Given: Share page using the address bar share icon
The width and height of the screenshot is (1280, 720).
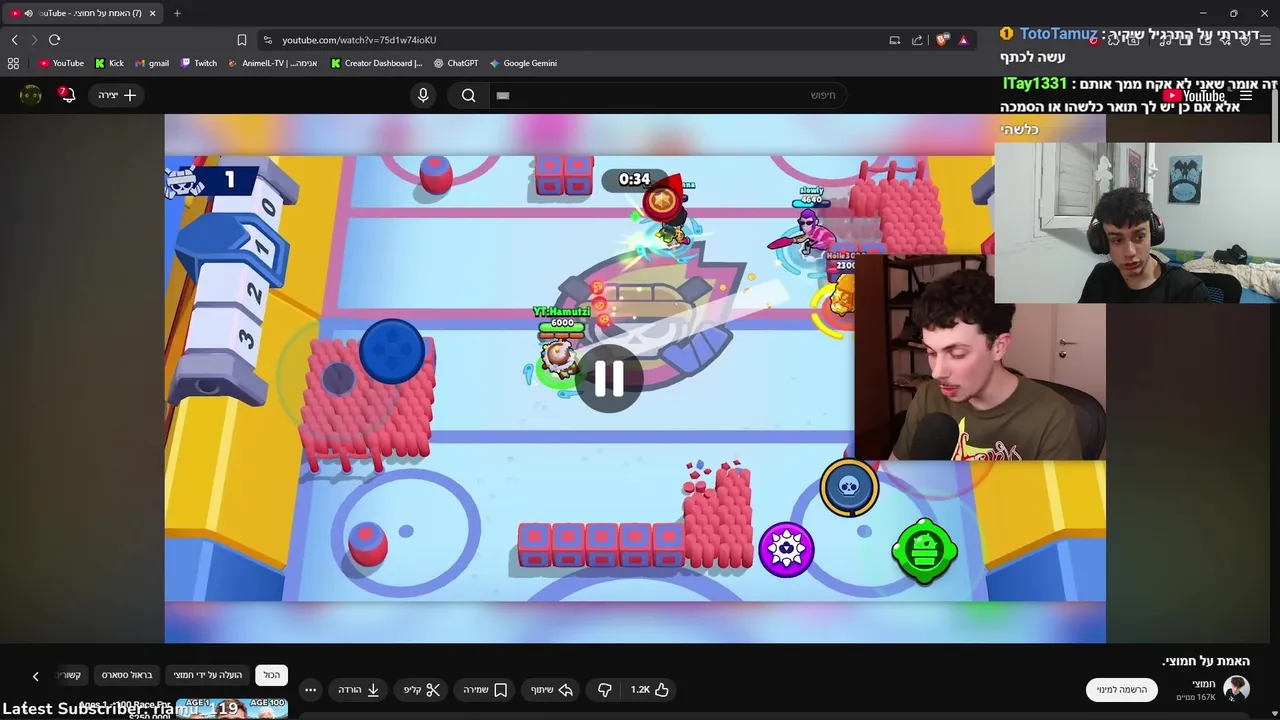Looking at the screenshot, I should click(917, 40).
